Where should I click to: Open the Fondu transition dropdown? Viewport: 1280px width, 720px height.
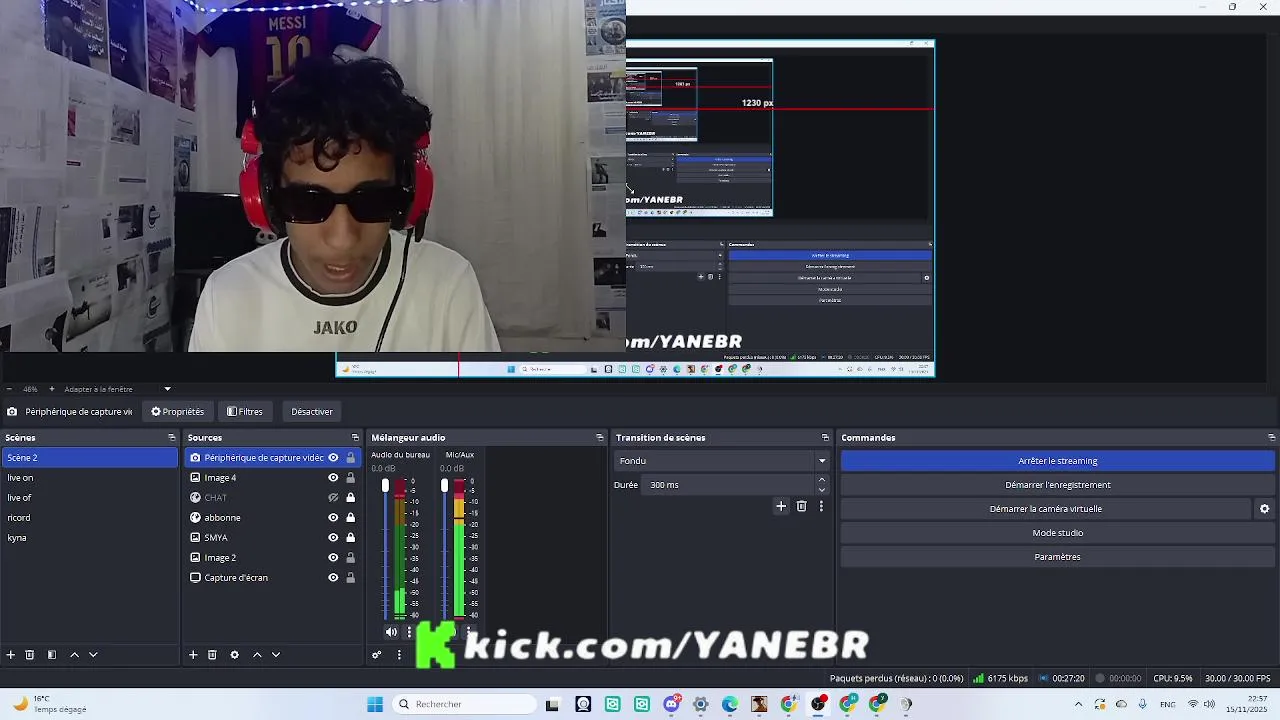pos(722,461)
